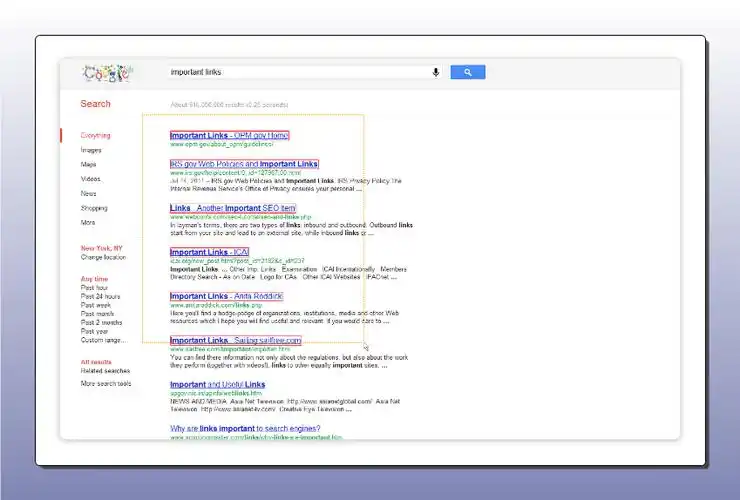Open Important Links - Anita Roddick result
Viewport: 740px width, 500px height.
pos(226,296)
